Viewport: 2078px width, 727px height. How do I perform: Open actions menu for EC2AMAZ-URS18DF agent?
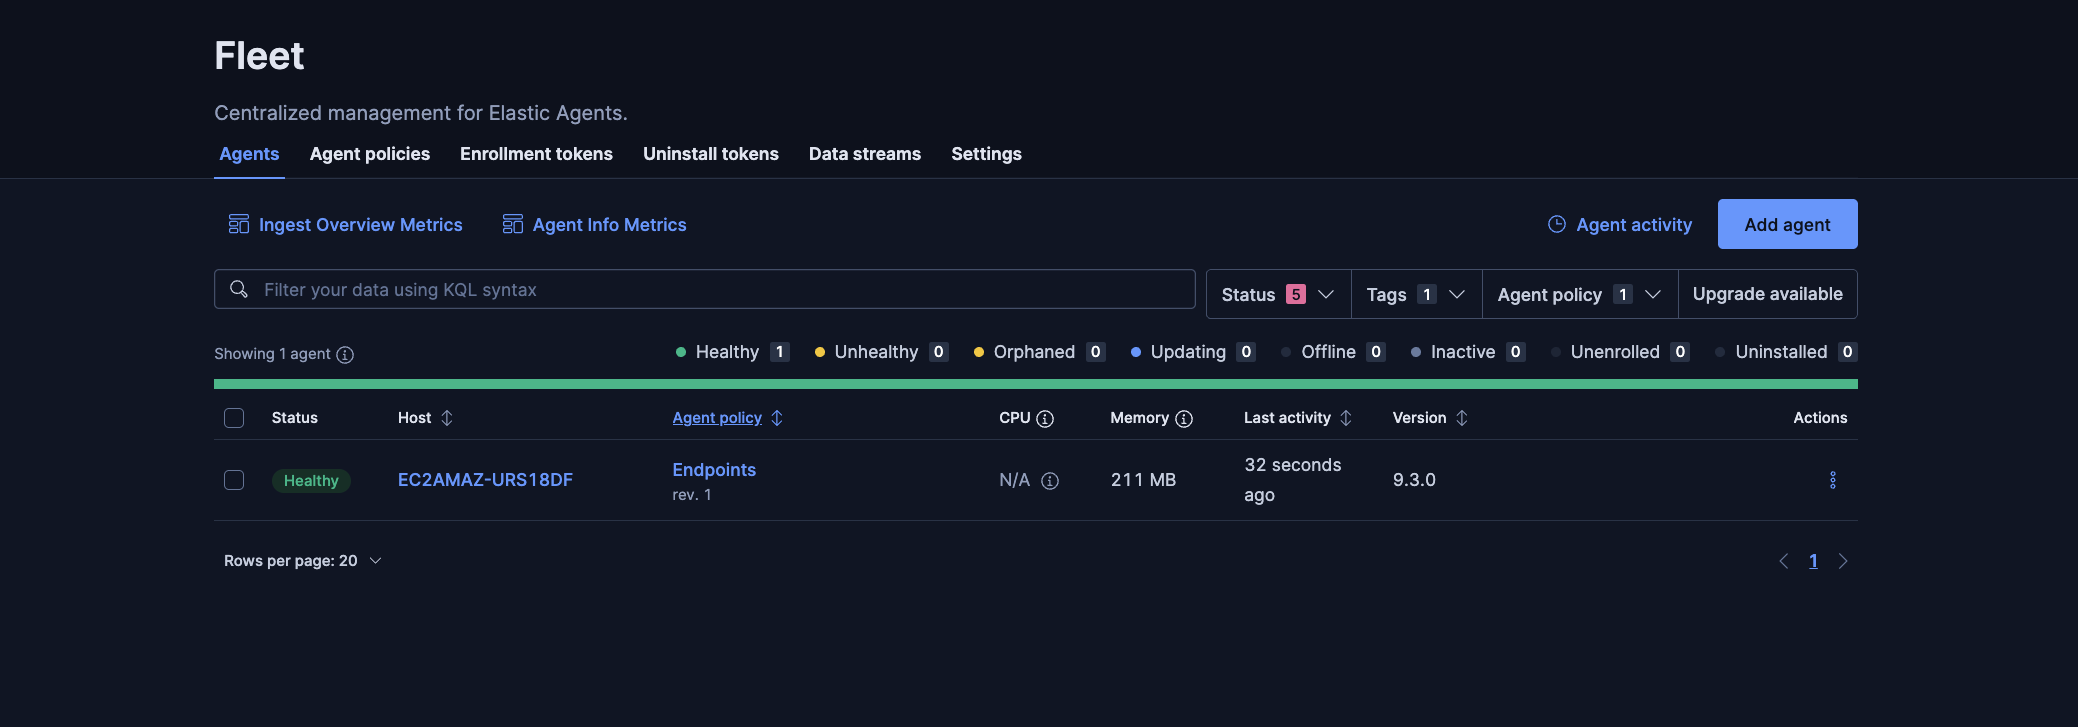click(x=1832, y=480)
